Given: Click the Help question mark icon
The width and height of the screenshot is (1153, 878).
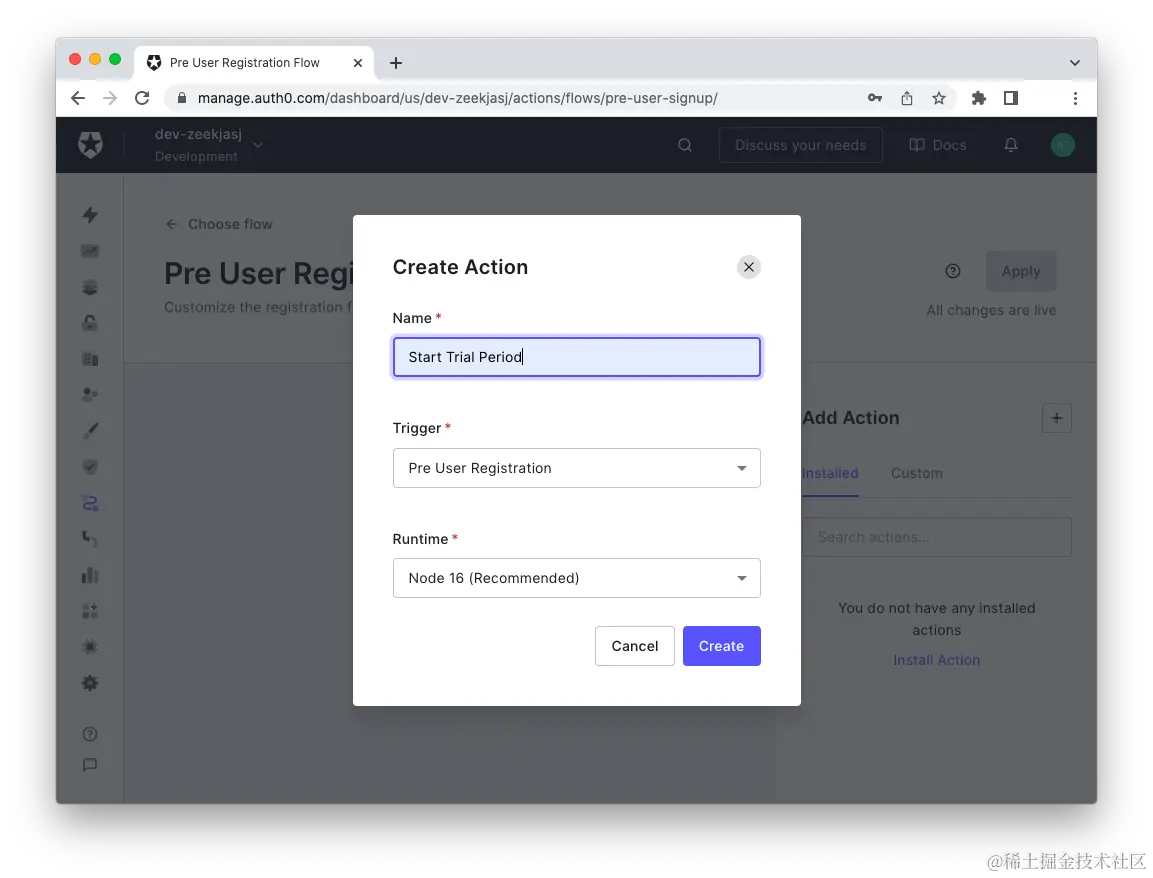Looking at the screenshot, I should point(90,733).
